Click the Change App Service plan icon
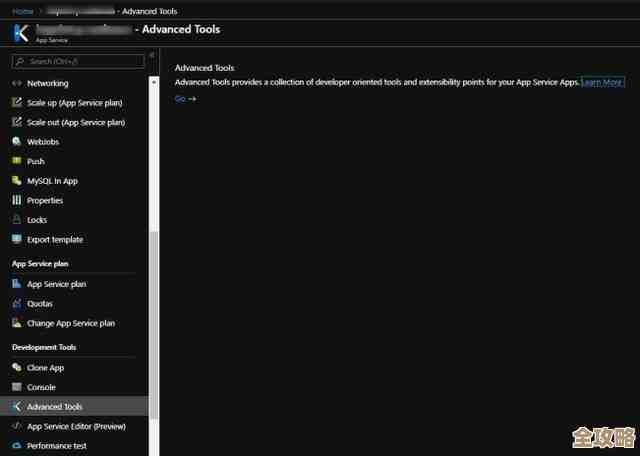Image resolution: width=640 pixels, height=456 pixels. coord(17,323)
